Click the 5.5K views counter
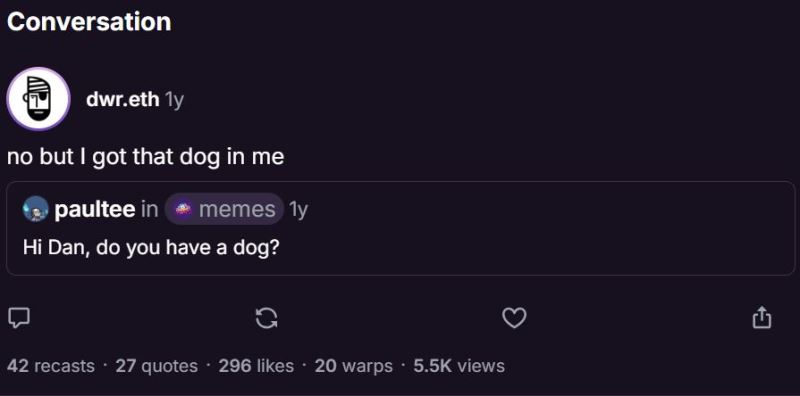The width and height of the screenshot is (800, 396). coord(459,366)
